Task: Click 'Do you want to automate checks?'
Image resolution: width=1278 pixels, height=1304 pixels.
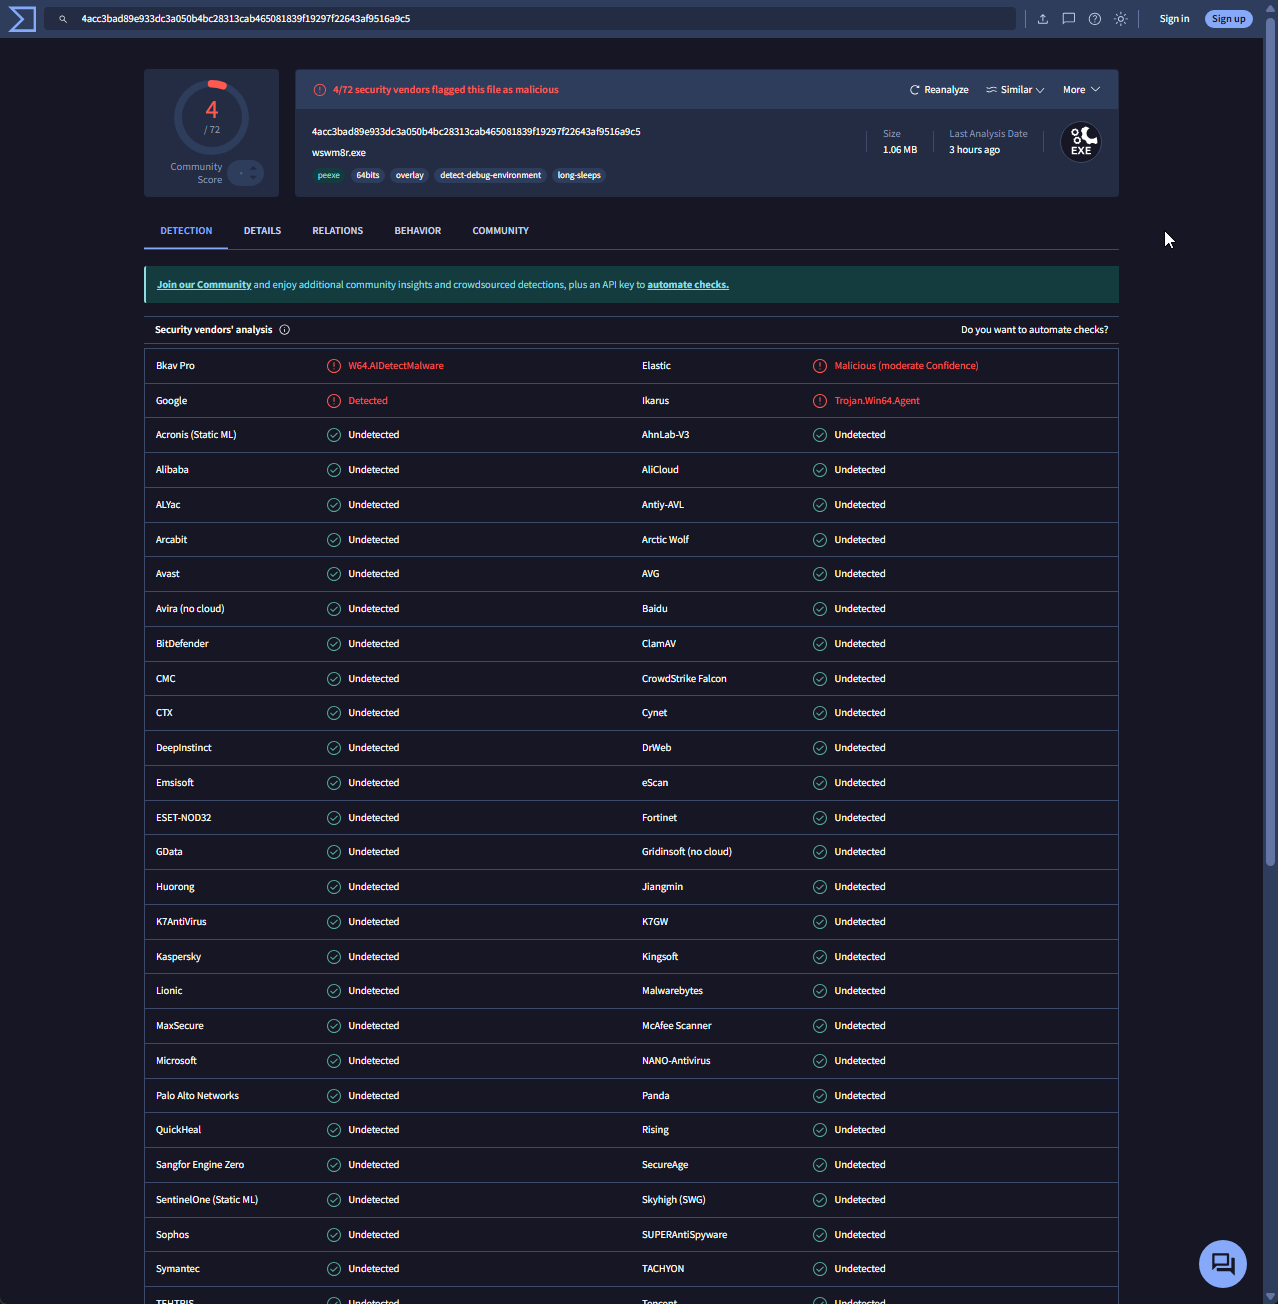Action: click(1034, 330)
